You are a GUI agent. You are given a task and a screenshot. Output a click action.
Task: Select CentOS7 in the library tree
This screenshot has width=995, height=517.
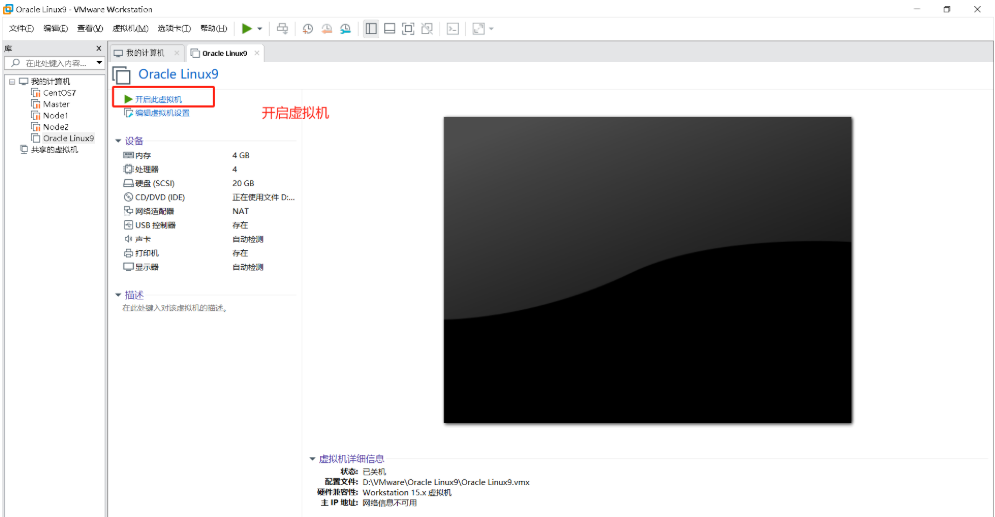click(x=59, y=93)
